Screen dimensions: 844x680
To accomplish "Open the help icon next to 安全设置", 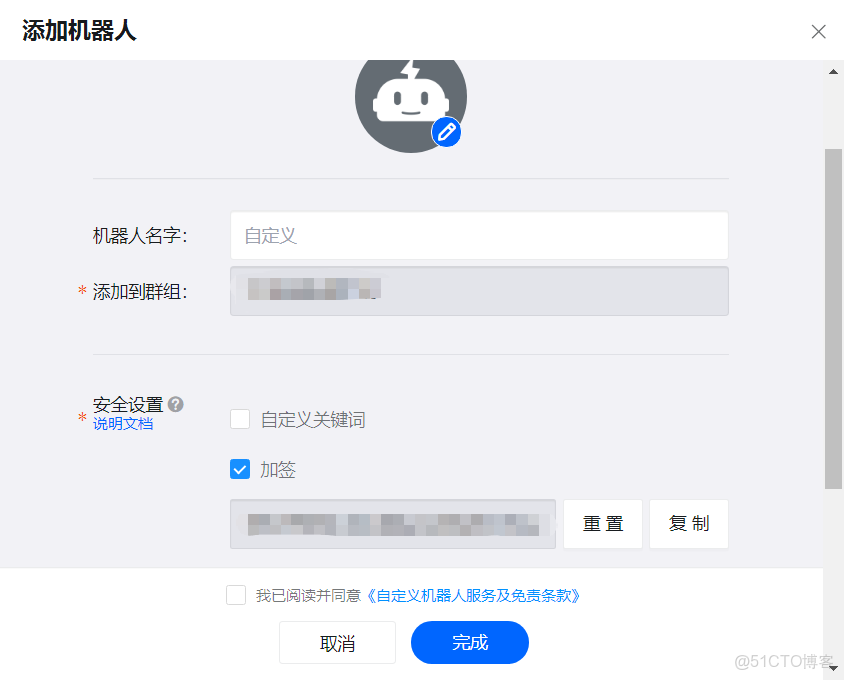I will click(x=175, y=404).
